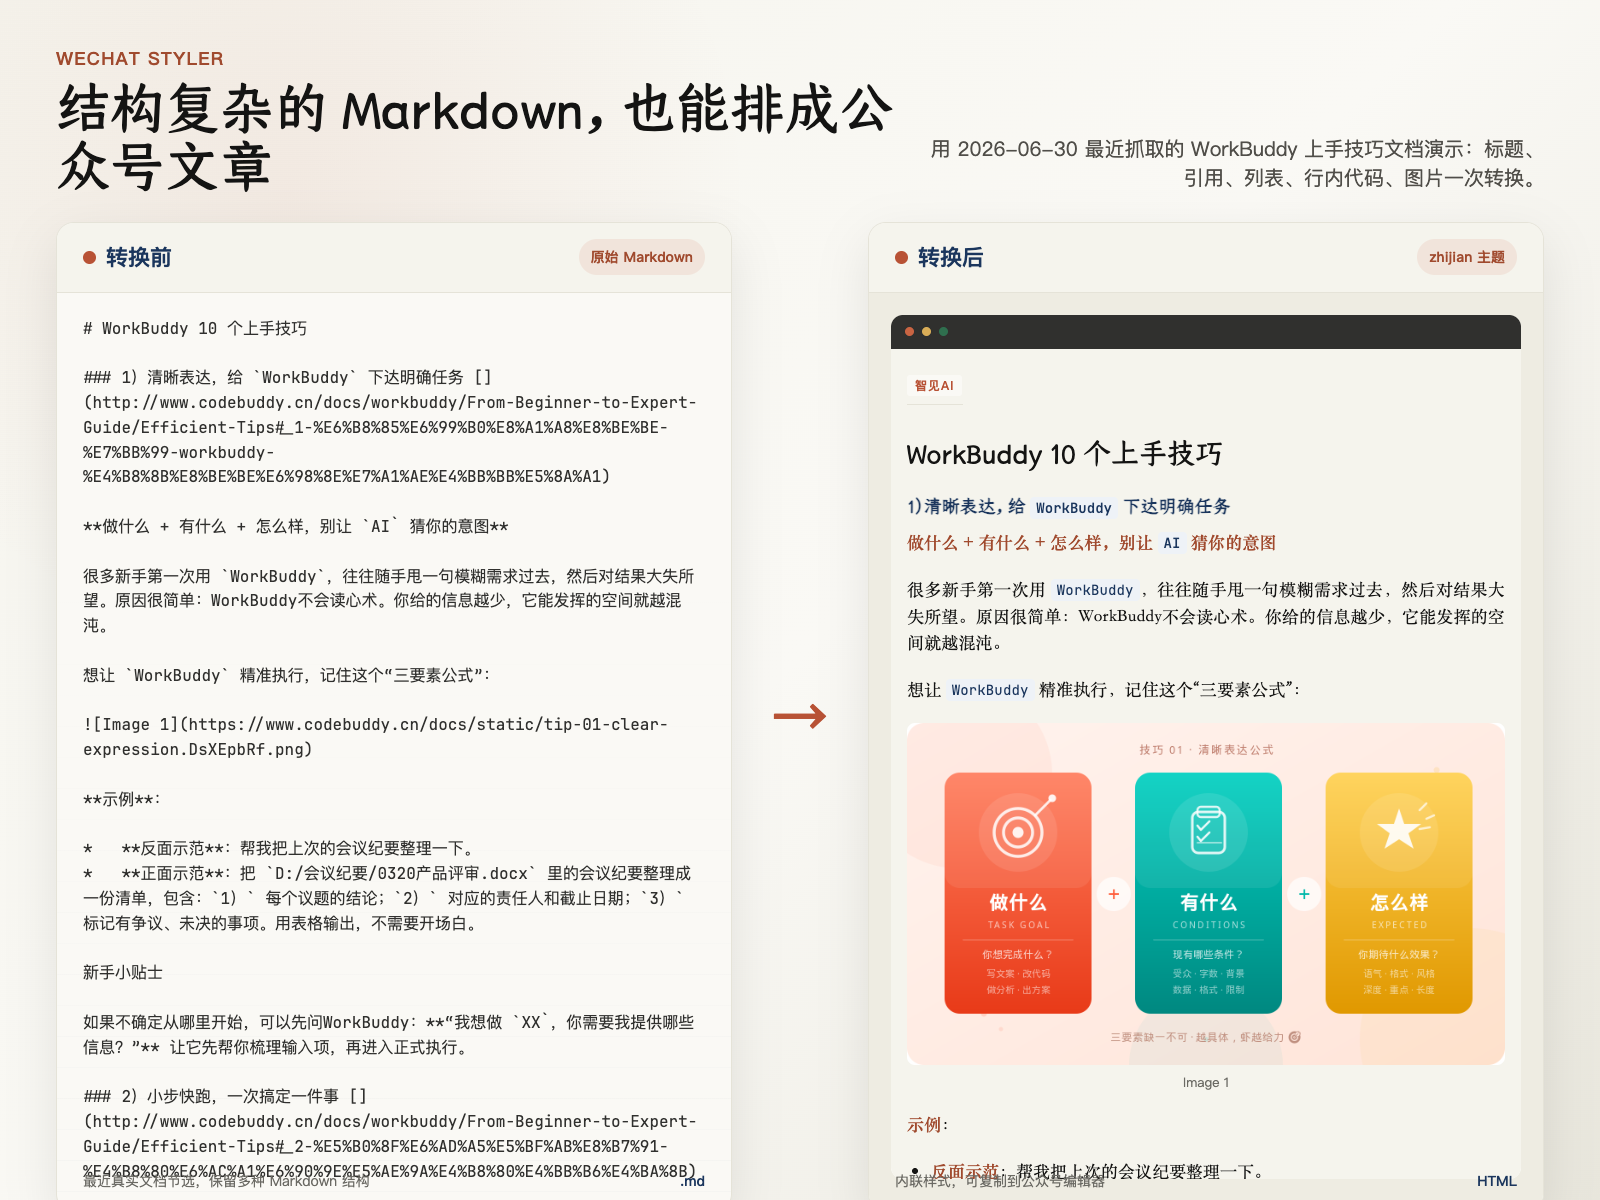Click 三要素缺一不可 caption inside image

1206,1037
